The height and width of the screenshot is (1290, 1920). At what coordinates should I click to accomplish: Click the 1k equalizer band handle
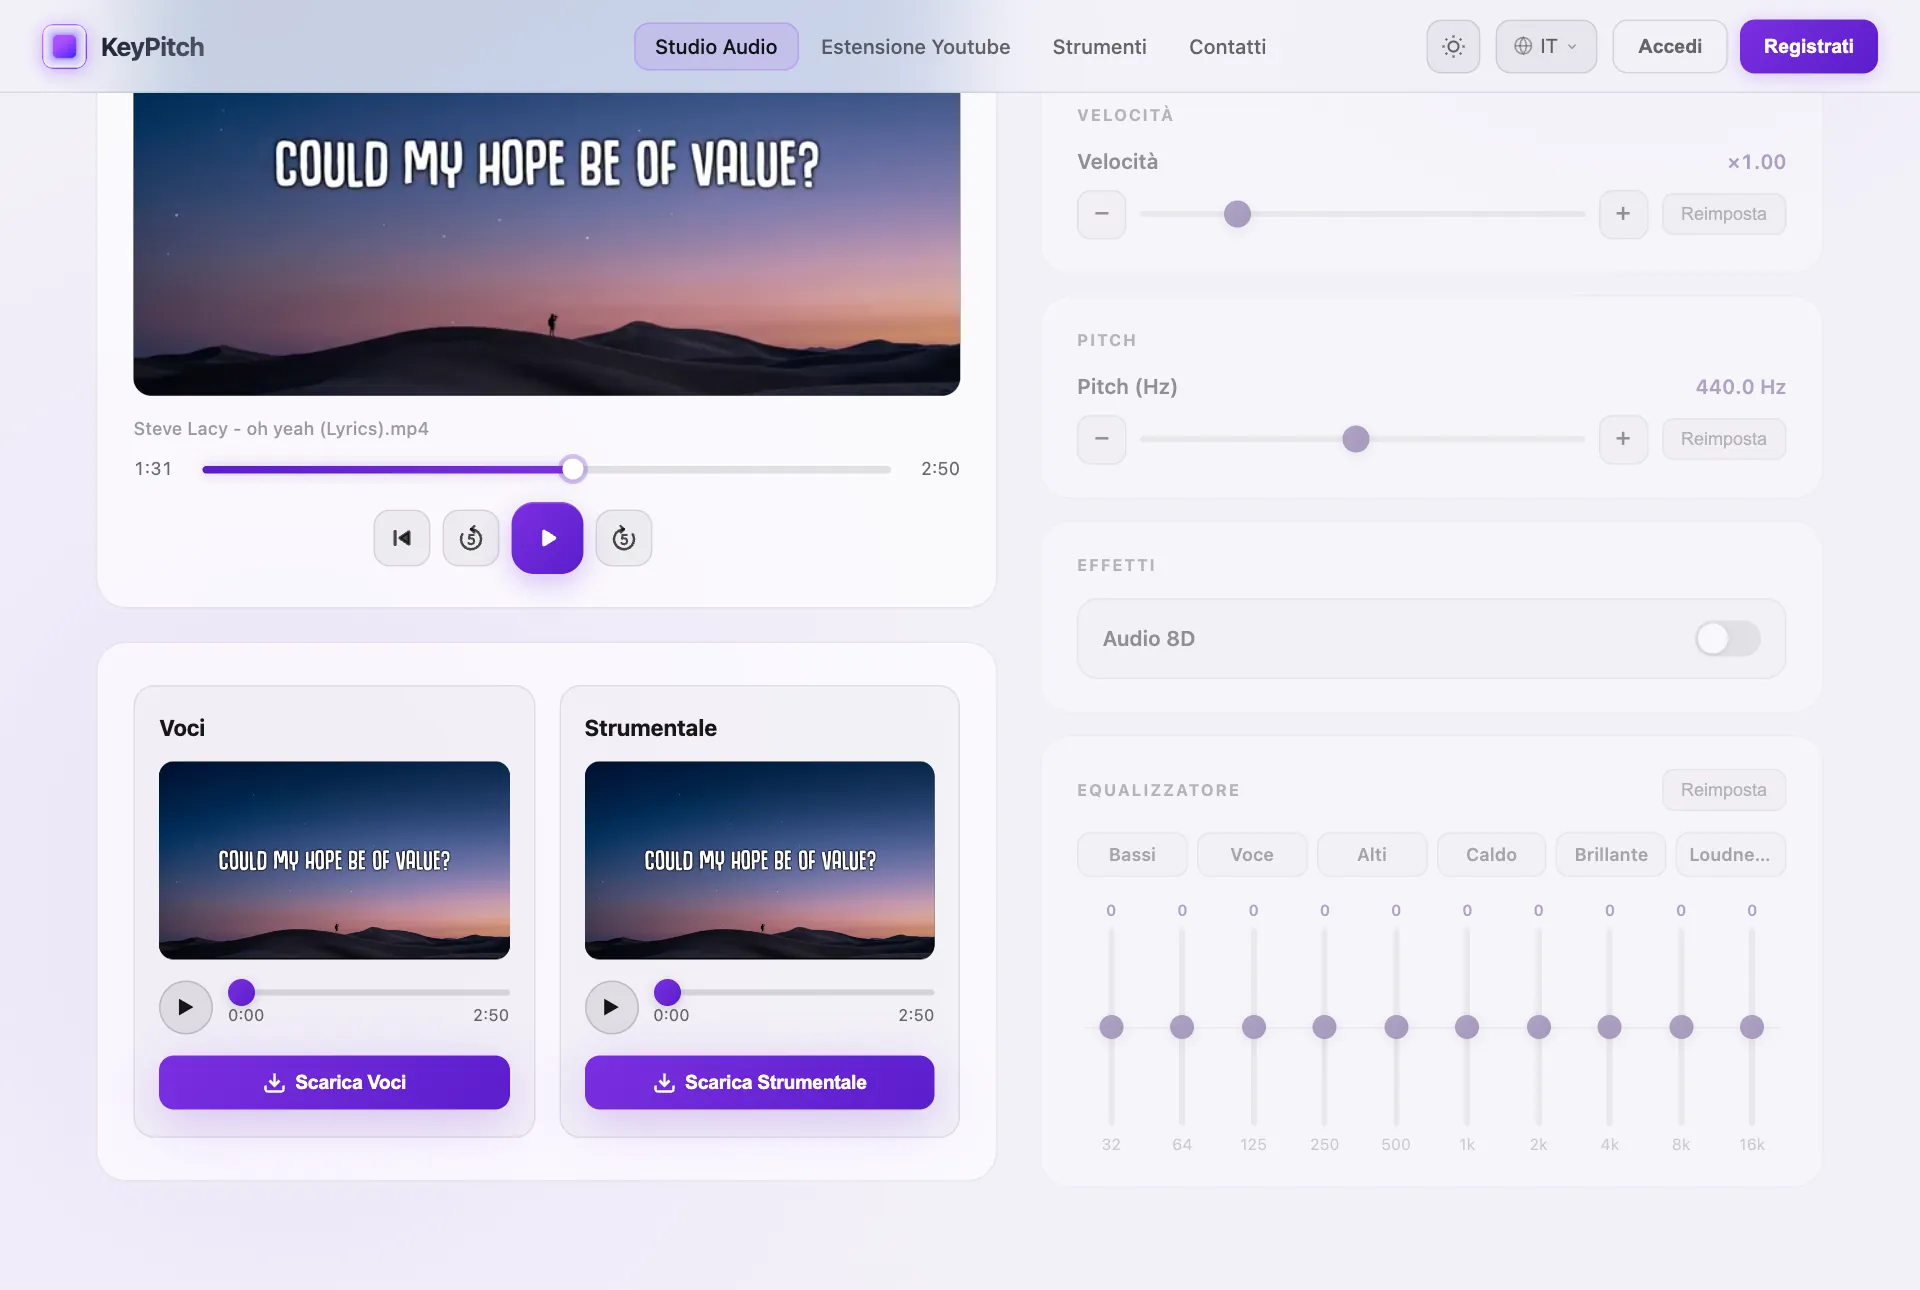click(x=1467, y=1027)
